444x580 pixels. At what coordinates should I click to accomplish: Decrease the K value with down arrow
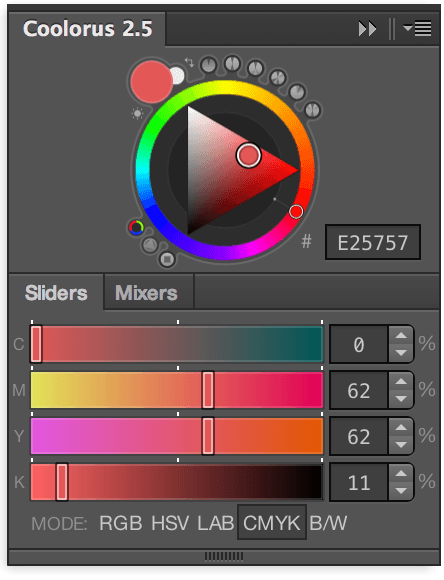pos(401,491)
